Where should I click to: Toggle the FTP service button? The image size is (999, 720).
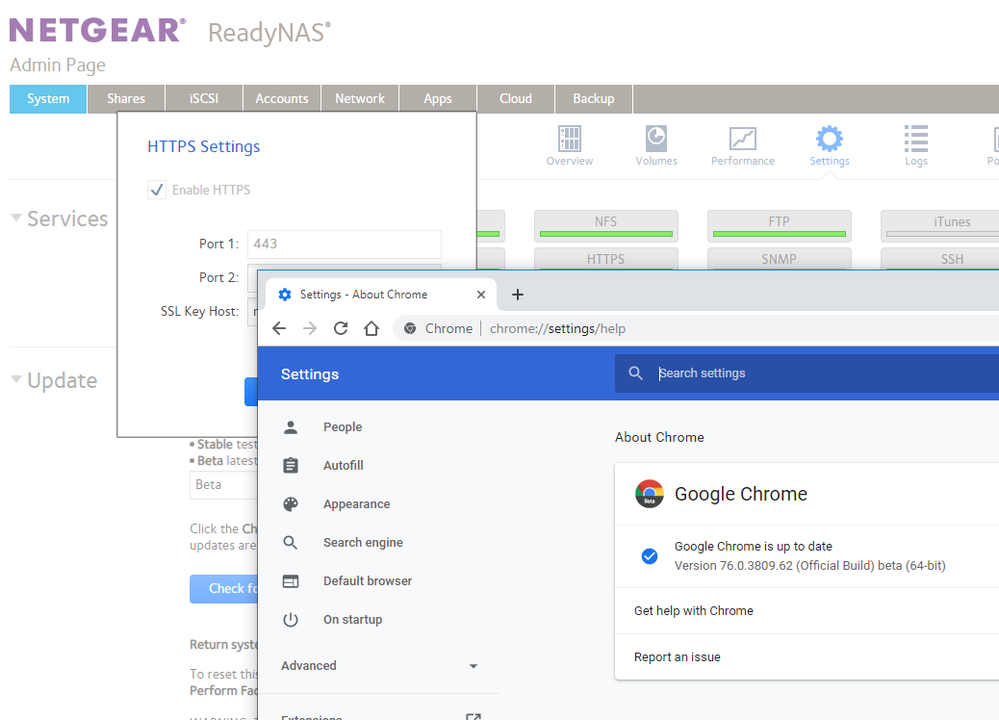pyautogui.click(x=779, y=226)
